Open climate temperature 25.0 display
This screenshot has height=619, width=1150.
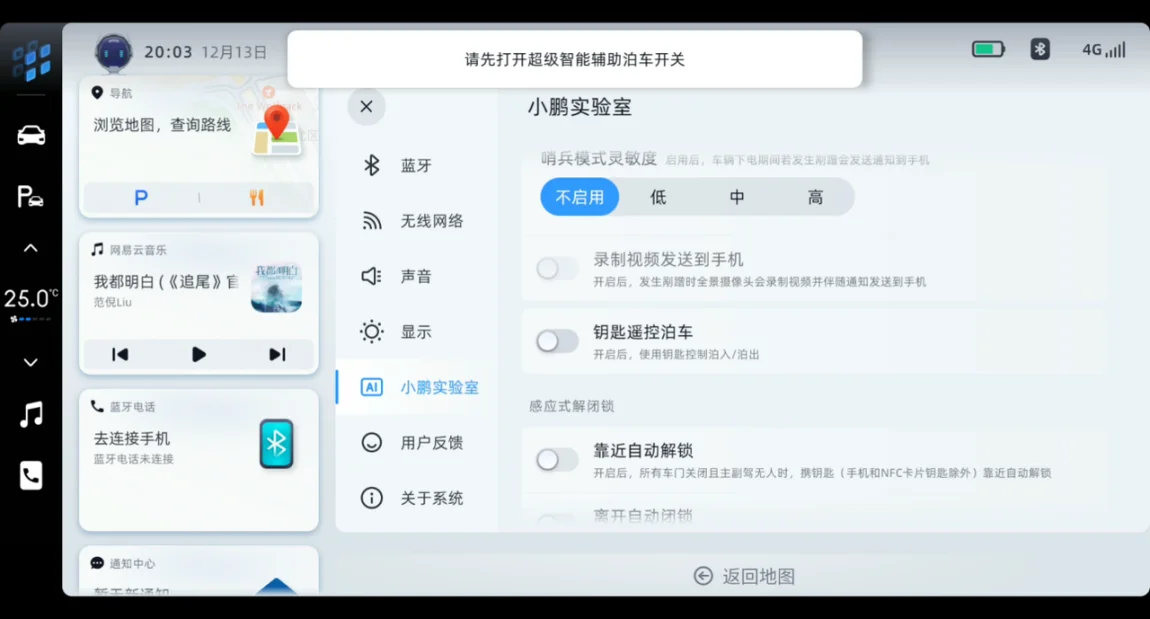pos(30,298)
